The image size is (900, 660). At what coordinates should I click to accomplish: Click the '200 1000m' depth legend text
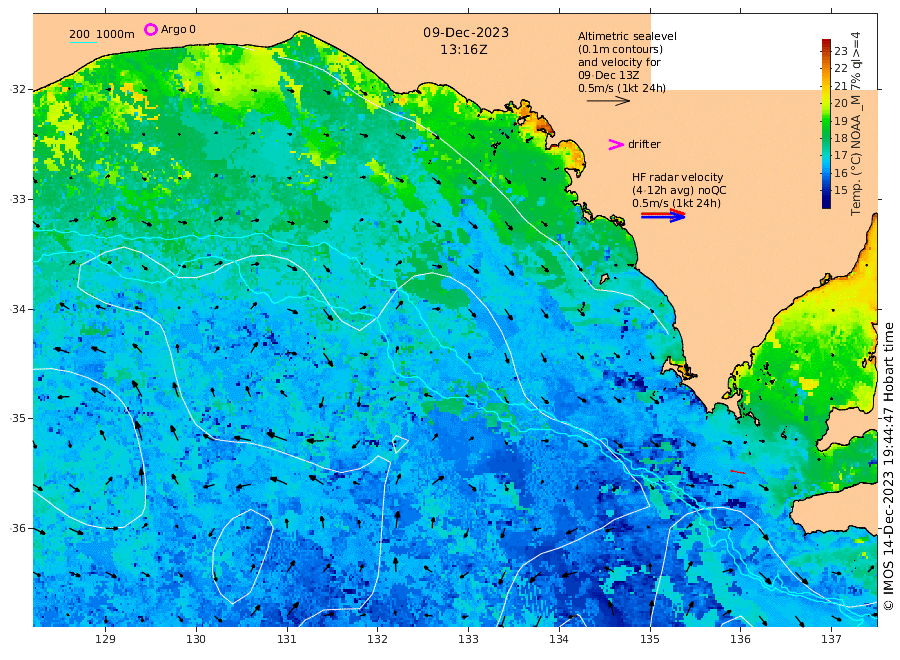102,34
